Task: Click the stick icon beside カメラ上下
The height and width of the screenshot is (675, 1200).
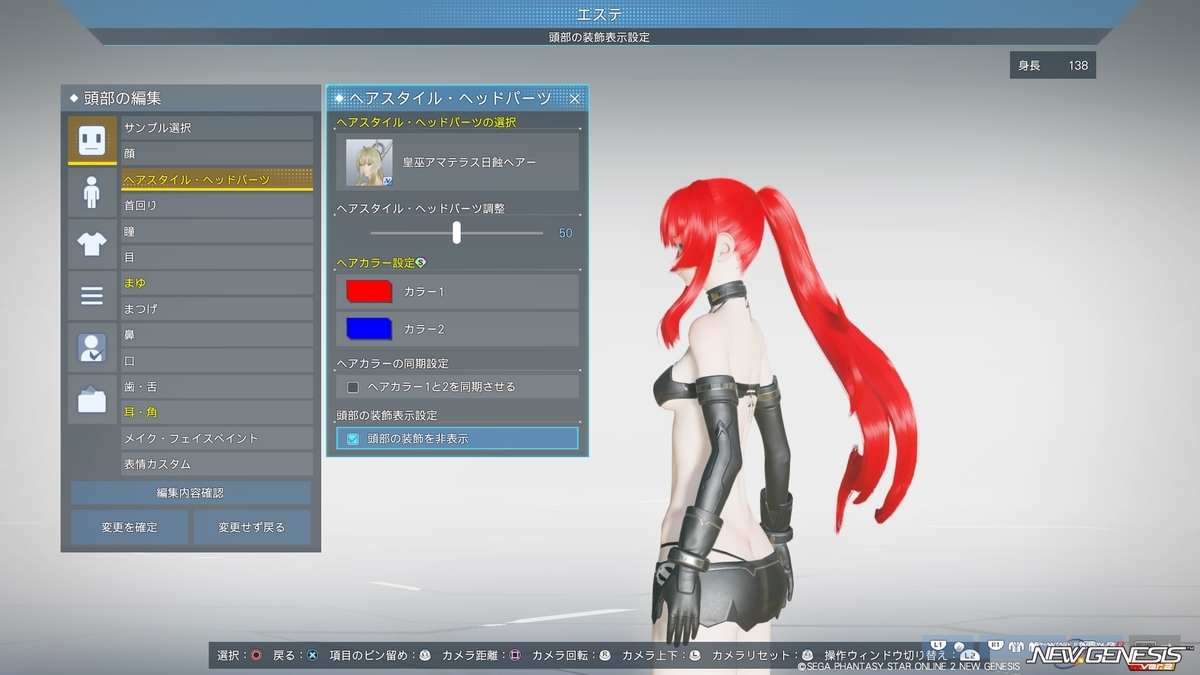Action: [x=695, y=655]
